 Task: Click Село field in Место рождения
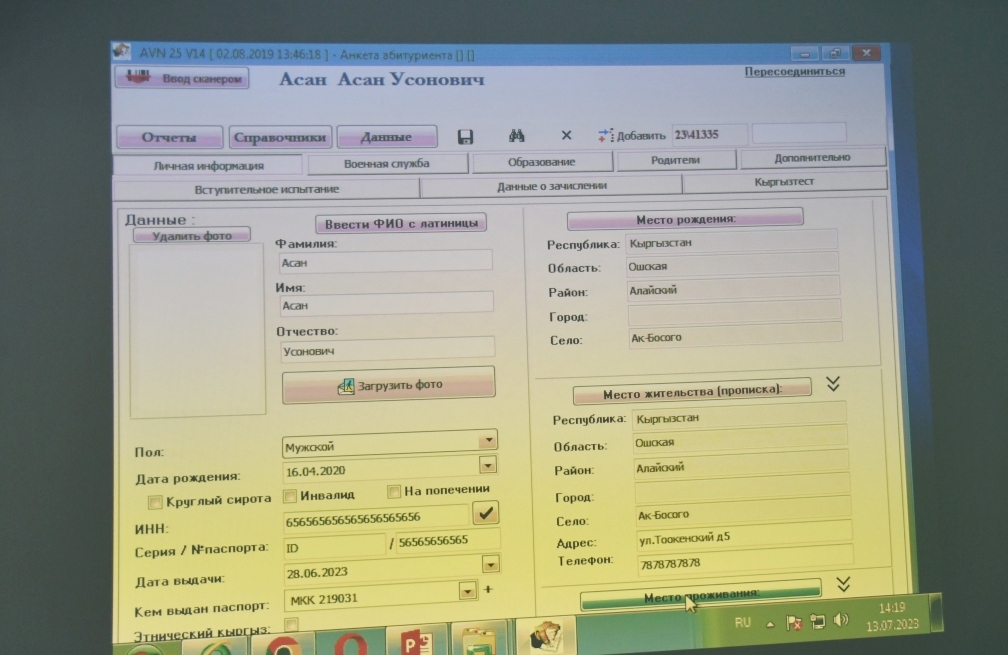(735, 336)
